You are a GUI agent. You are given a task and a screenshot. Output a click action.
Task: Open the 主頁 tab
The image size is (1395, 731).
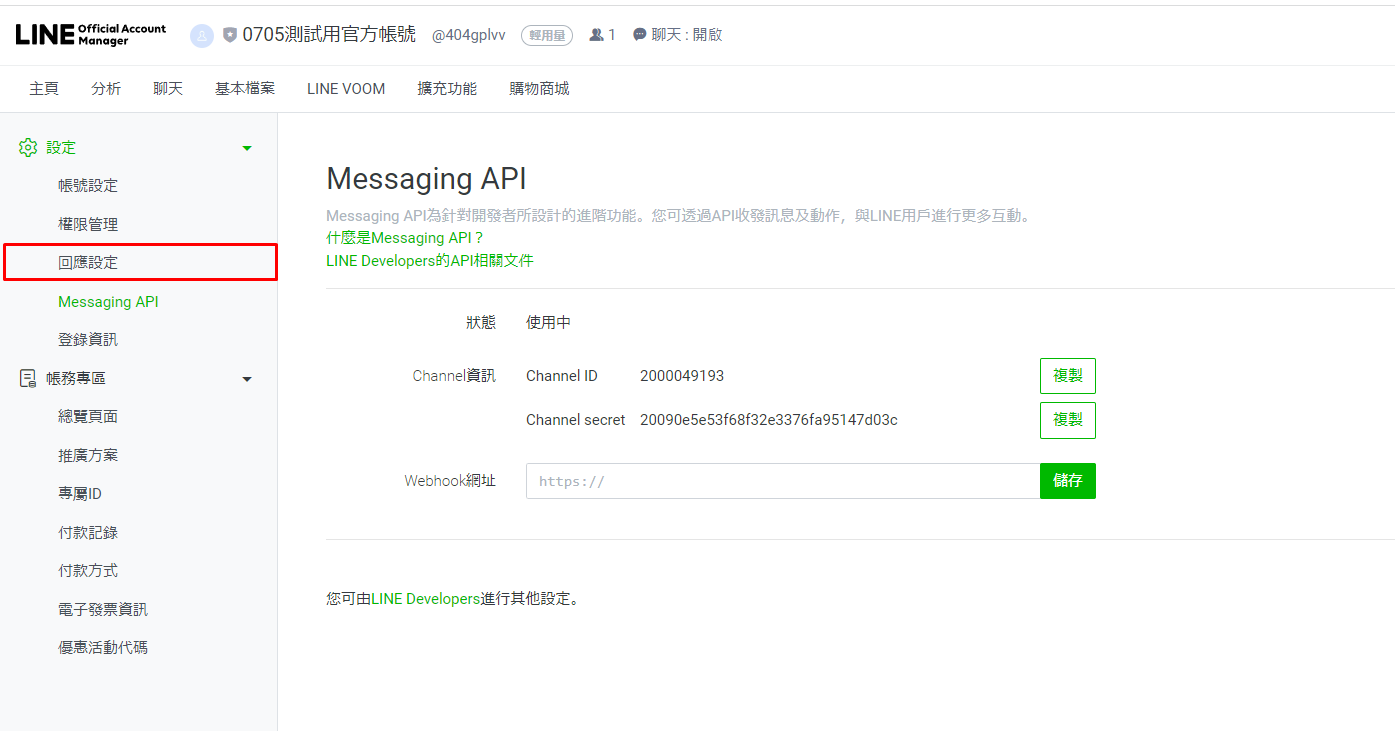tap(44, 89)
